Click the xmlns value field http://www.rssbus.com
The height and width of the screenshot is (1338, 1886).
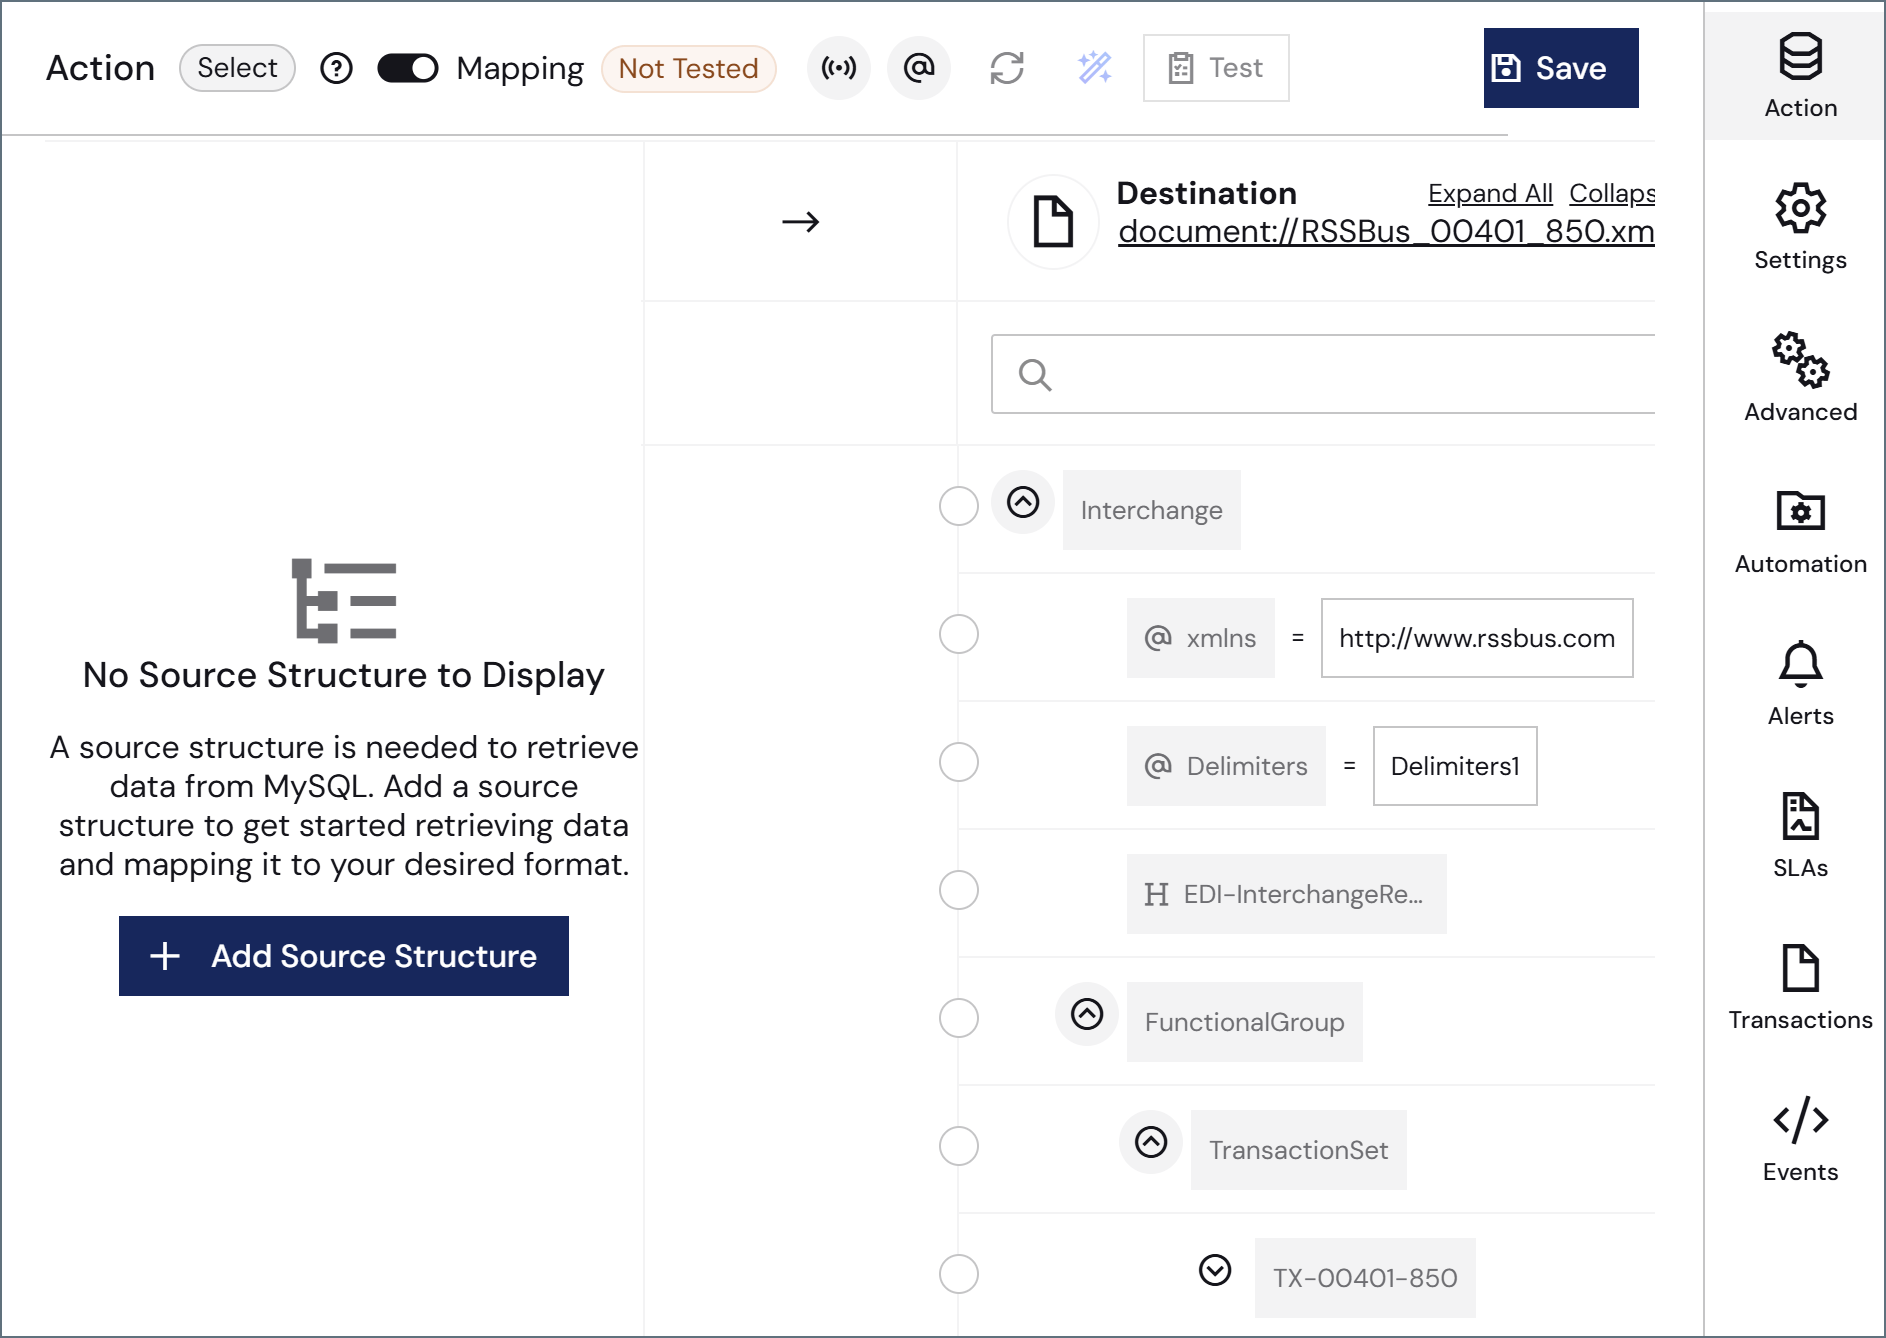tap(1477, 638)
